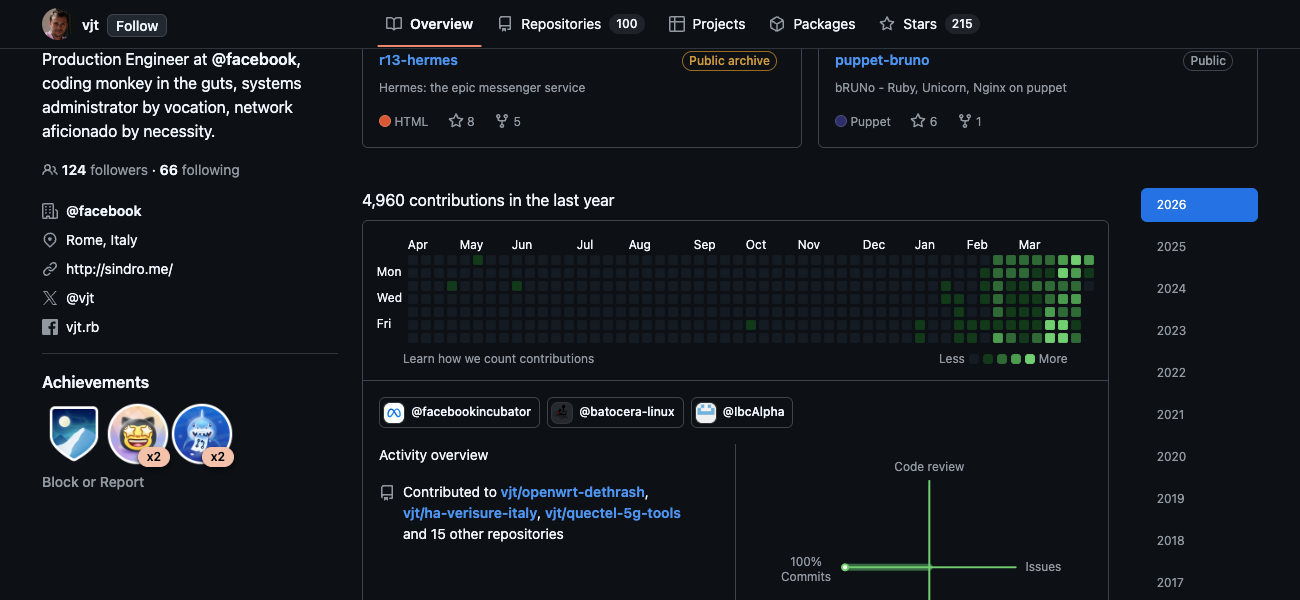The height and width of the screenshot is (600, 1300).
Task: Open the vjt/openwrt-dethrash contribution link
Action: [572, 491]
